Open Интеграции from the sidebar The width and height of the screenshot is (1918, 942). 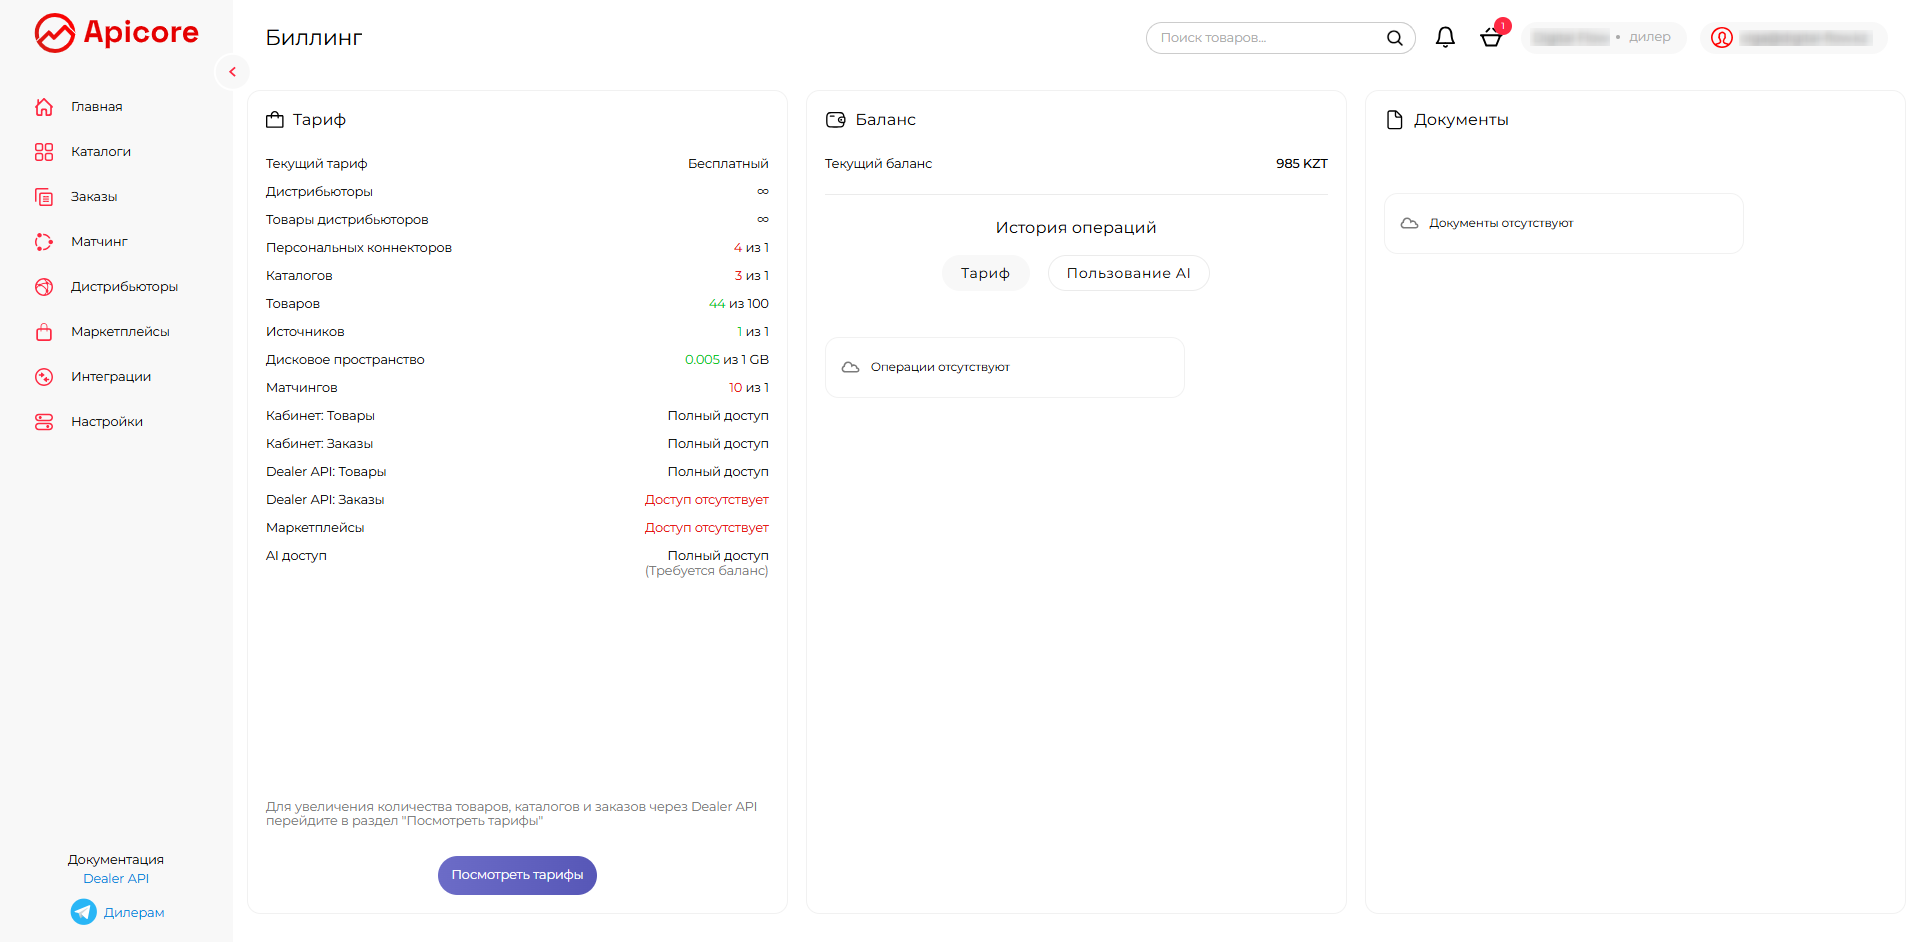pyautogui.click(x=111, y=377)
